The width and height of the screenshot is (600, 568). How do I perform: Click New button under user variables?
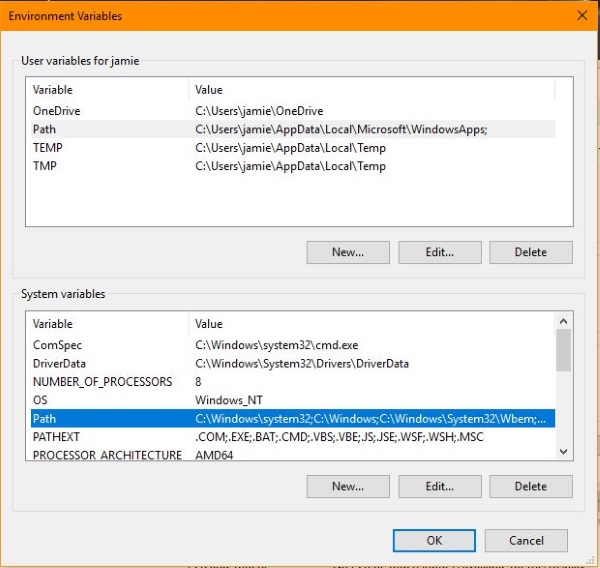point(348,252)
